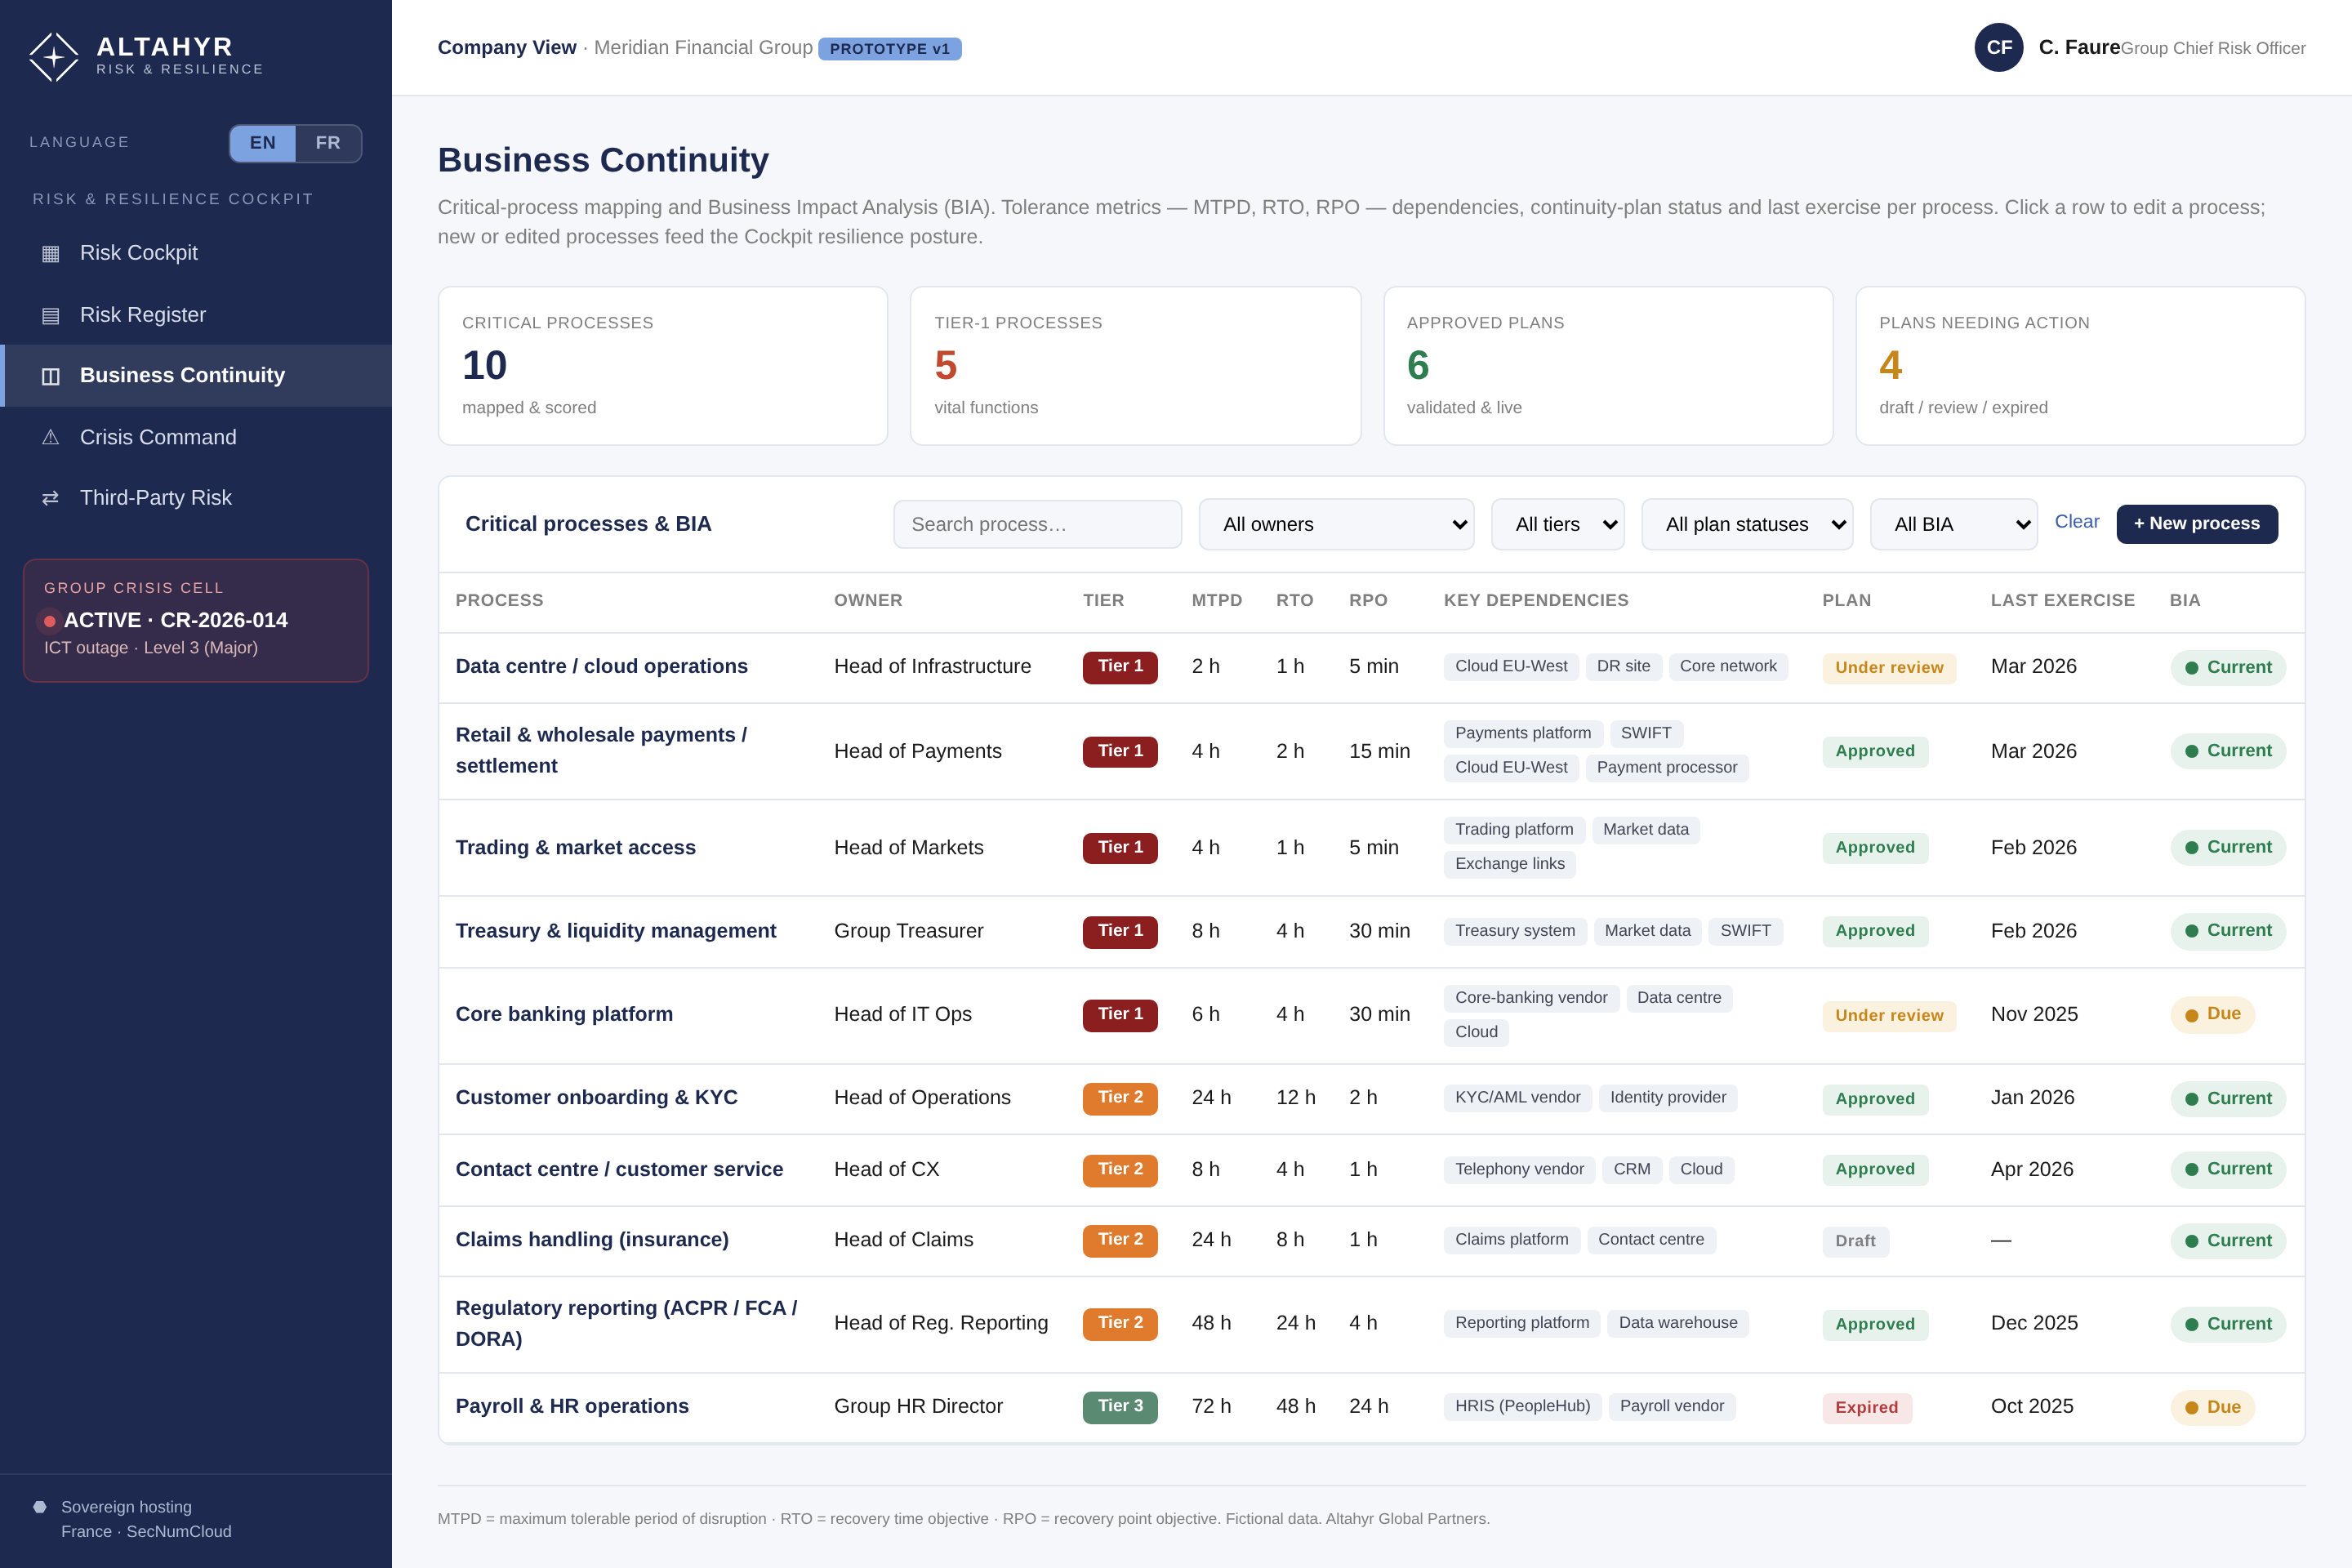Switch language to FR
The image size is (2352, 1568).
pyautogui.click(x=328, y=143)
